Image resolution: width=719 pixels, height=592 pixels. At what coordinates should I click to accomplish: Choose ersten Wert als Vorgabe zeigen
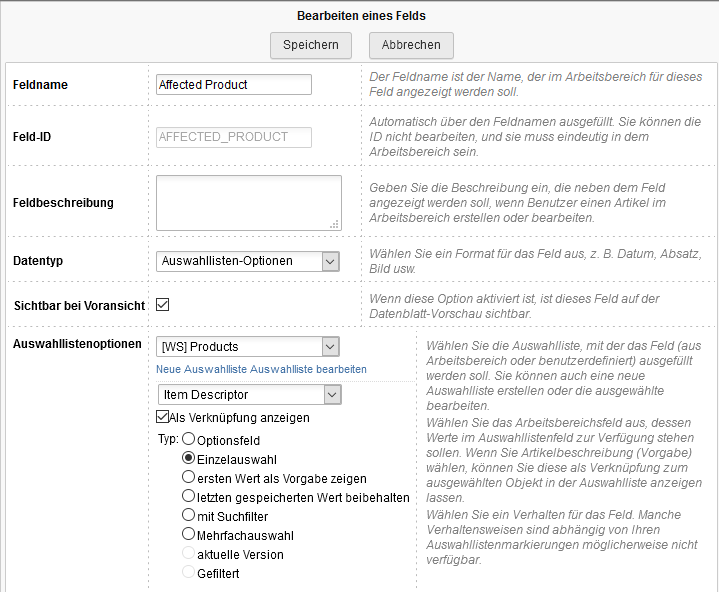tap(188, 478)
